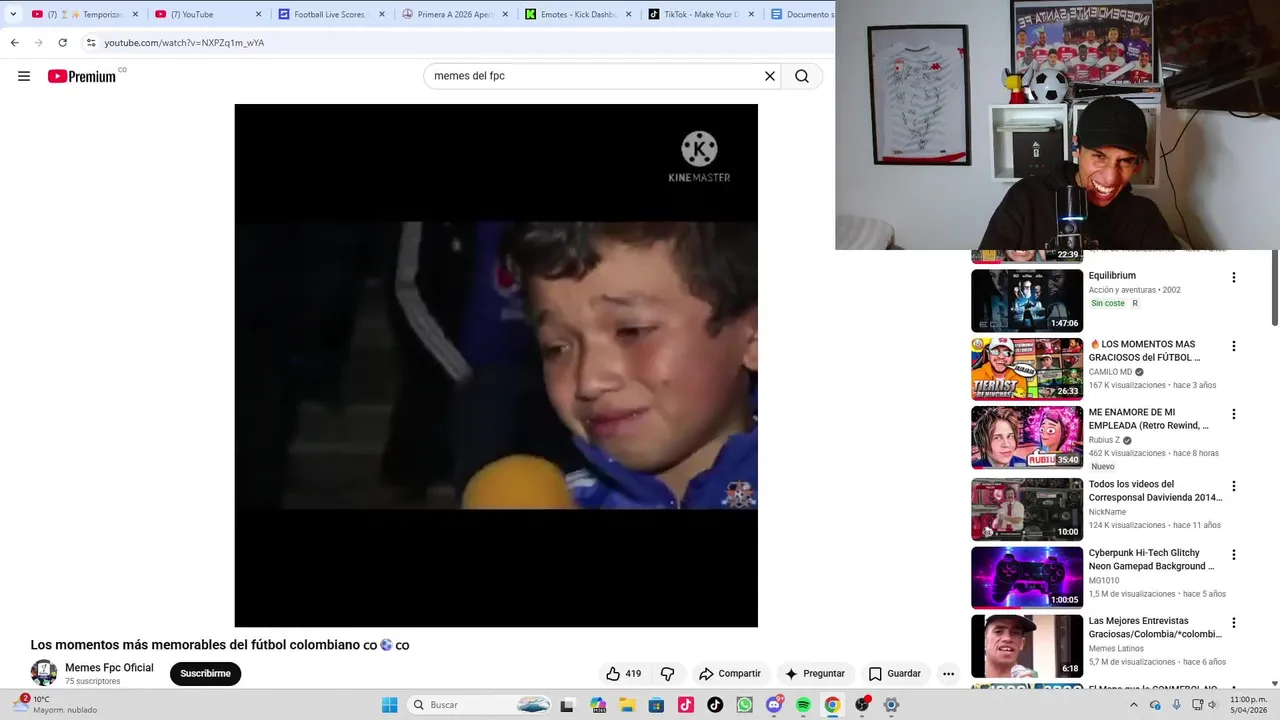The height and width of the screenshot is (720, 1280).
Task: Open Discord from the taskbar
Action: tap(774, 705)
